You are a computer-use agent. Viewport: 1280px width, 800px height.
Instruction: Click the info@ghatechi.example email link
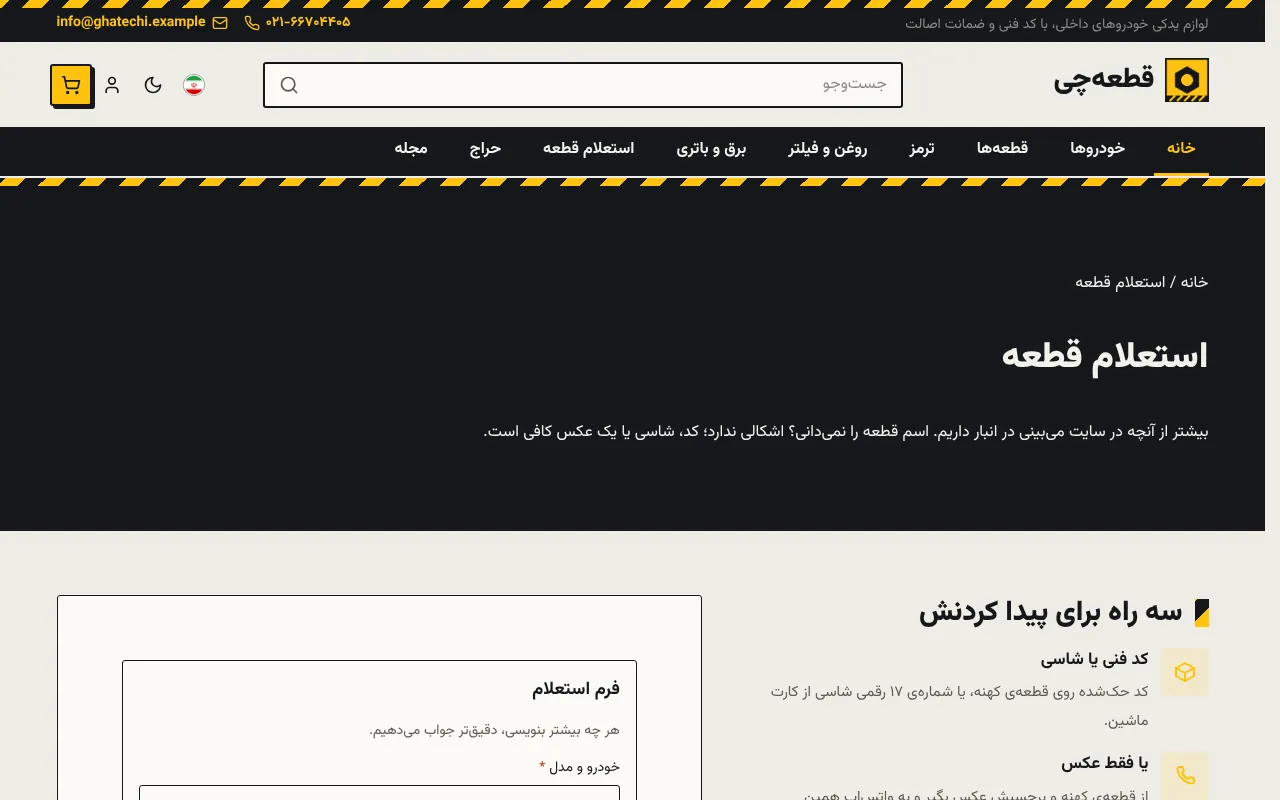[131, 22]
